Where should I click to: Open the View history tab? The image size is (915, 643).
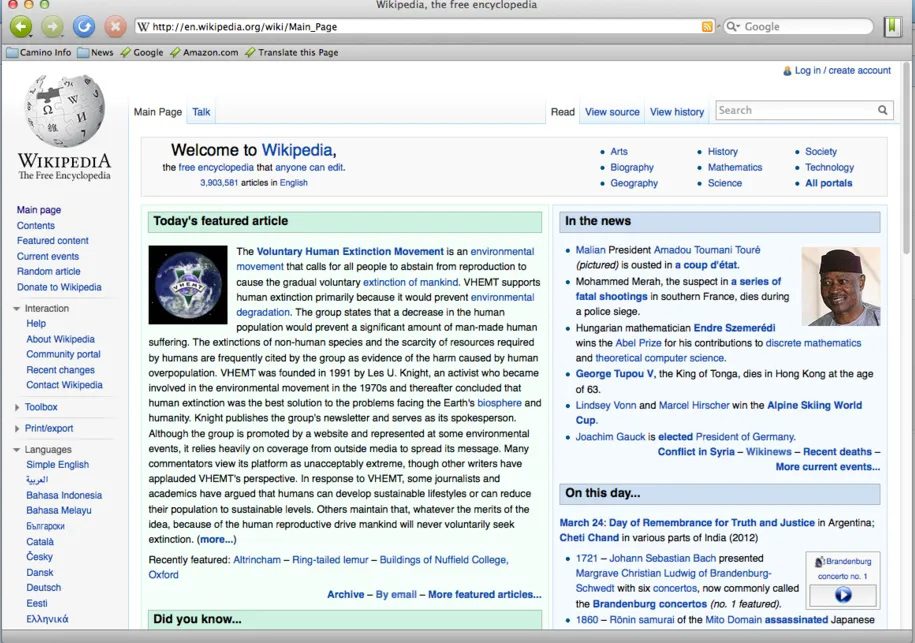[677, 112]
